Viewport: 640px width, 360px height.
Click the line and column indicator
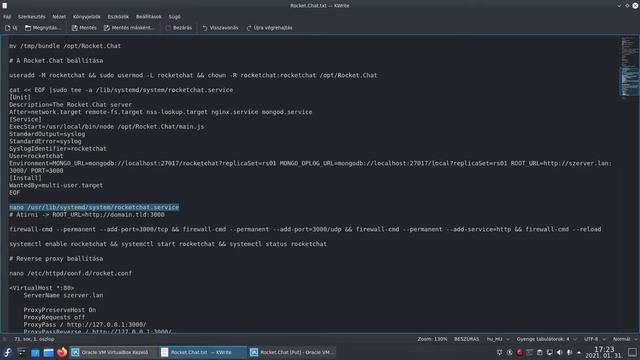coord(34,339)
